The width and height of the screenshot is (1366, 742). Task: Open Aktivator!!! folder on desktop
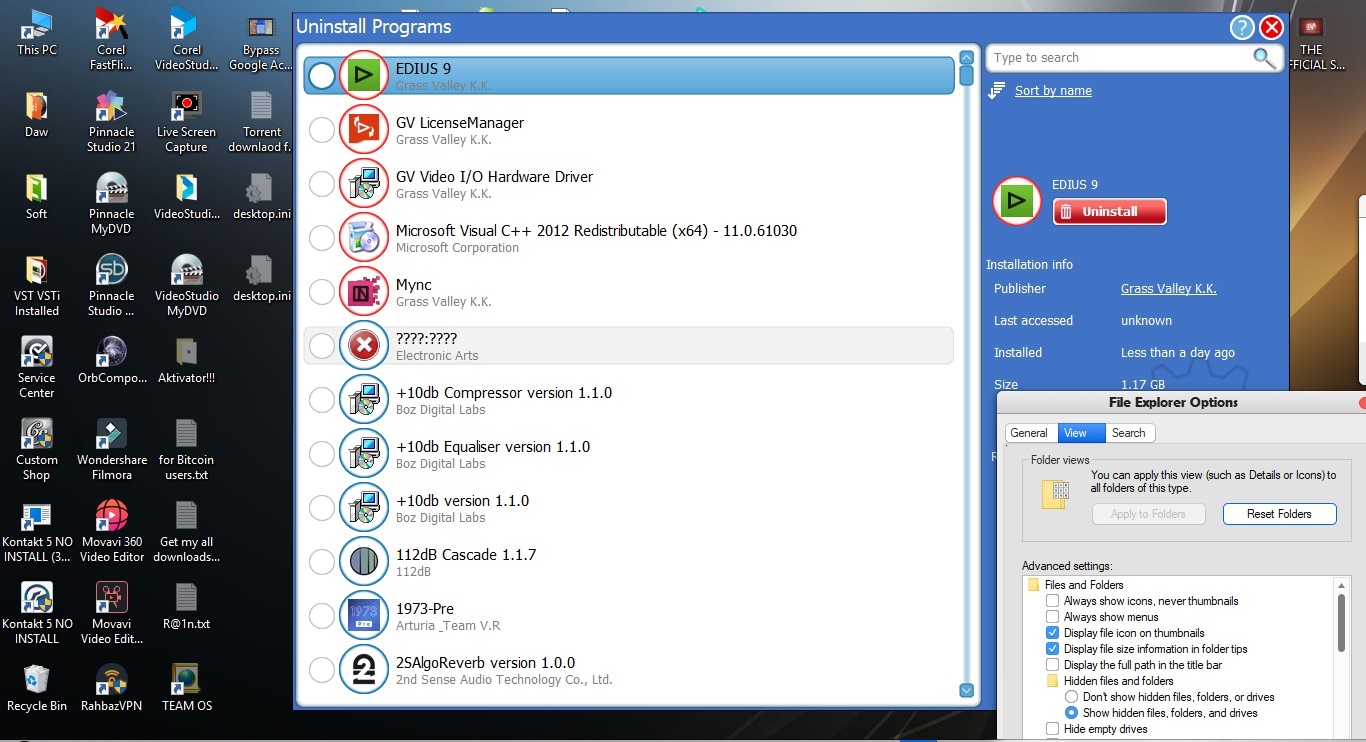tap(186, 360)
